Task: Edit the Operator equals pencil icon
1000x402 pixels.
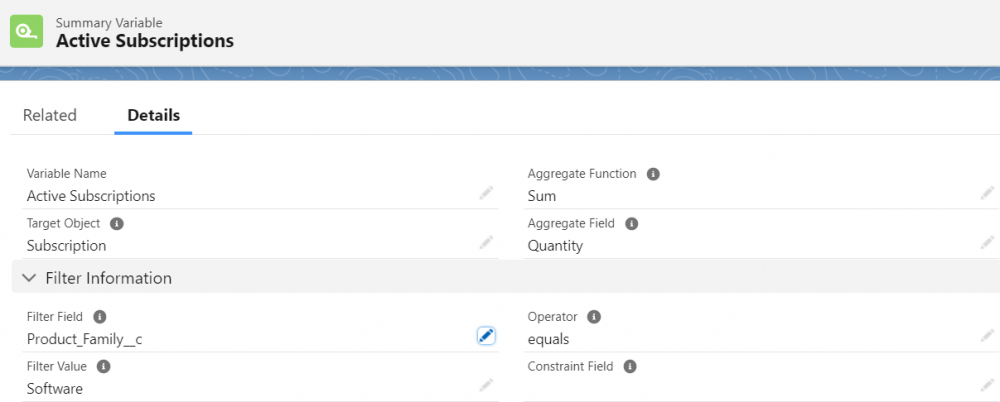Action: [987, 337]
